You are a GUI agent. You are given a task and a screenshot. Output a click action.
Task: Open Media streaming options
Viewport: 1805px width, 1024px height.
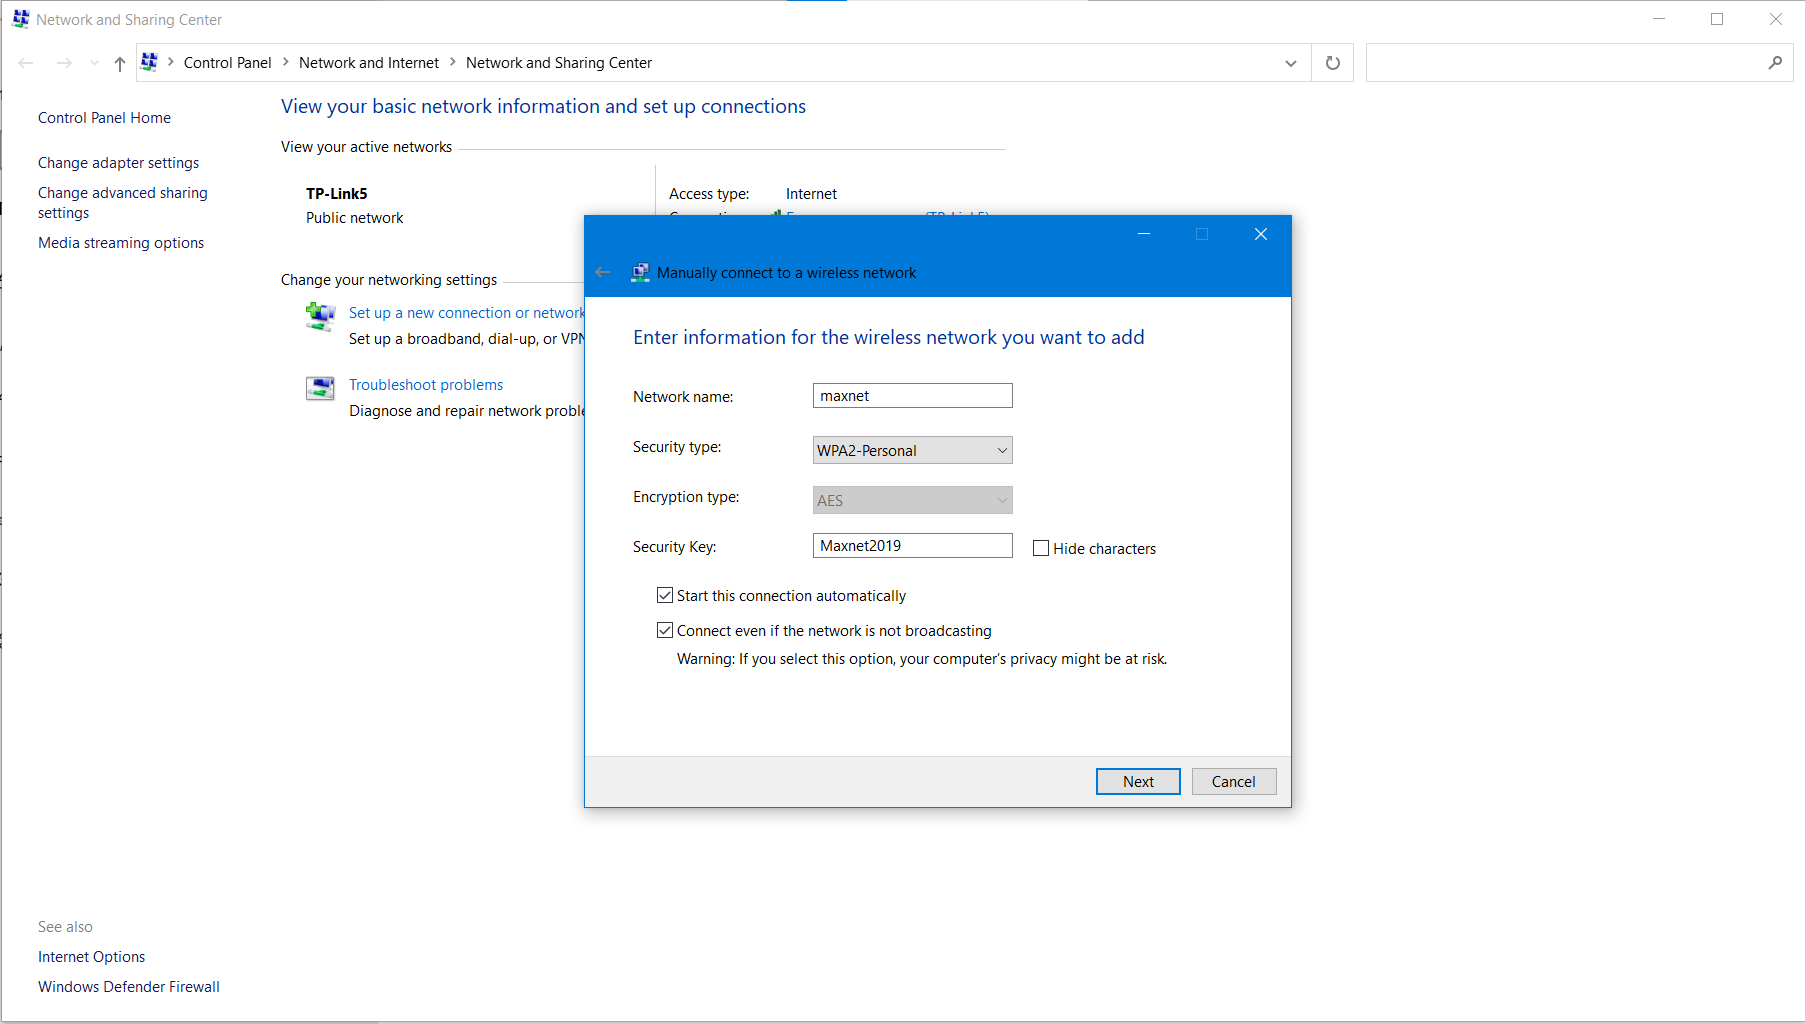pos(121,243)
